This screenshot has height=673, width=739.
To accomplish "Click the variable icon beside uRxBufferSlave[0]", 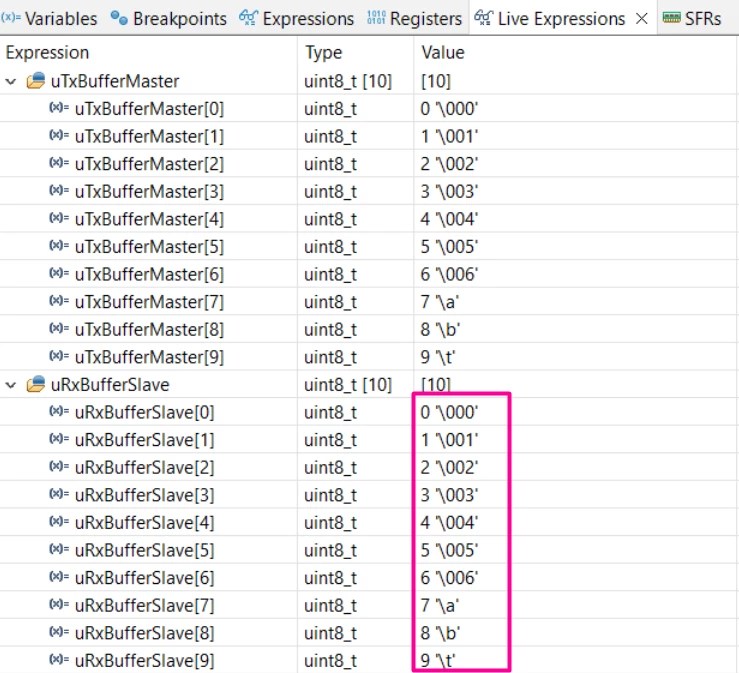I will click(x=59, y=411).
